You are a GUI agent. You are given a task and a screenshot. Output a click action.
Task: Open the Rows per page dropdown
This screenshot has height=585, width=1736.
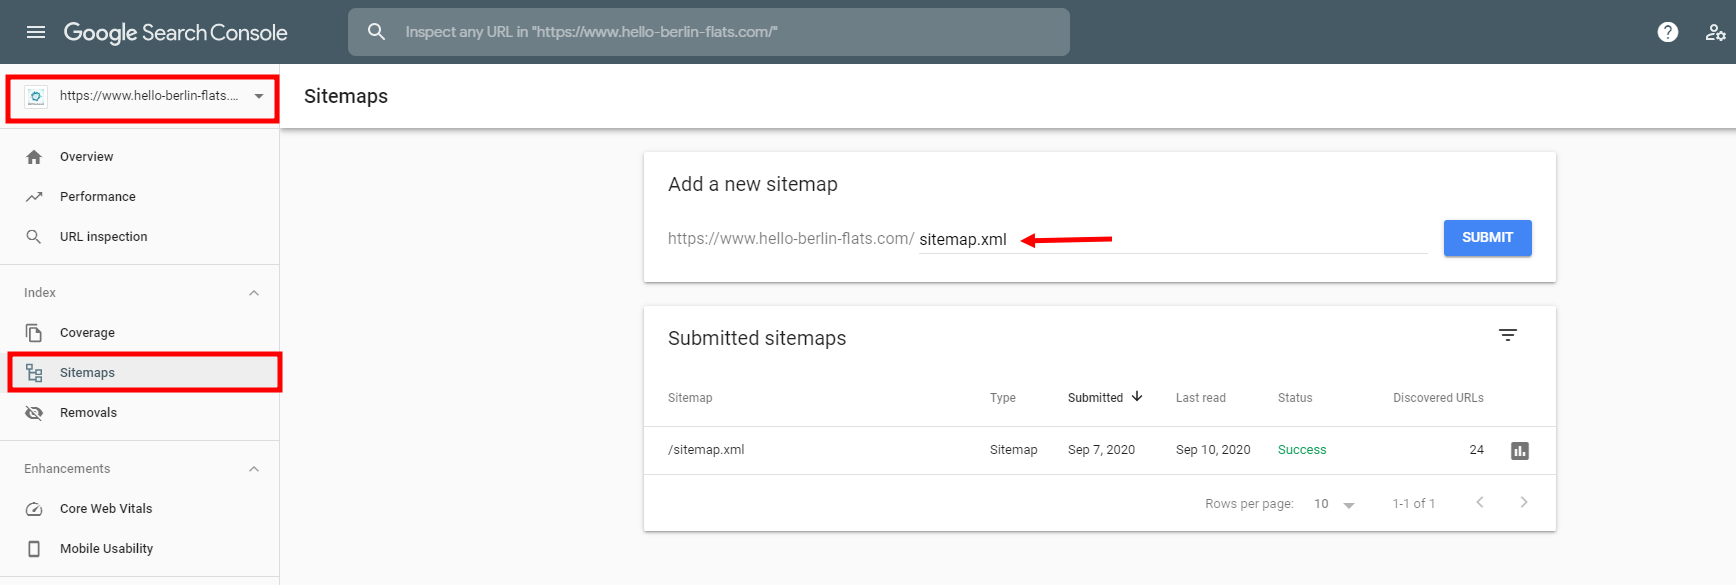[1334, 504]
